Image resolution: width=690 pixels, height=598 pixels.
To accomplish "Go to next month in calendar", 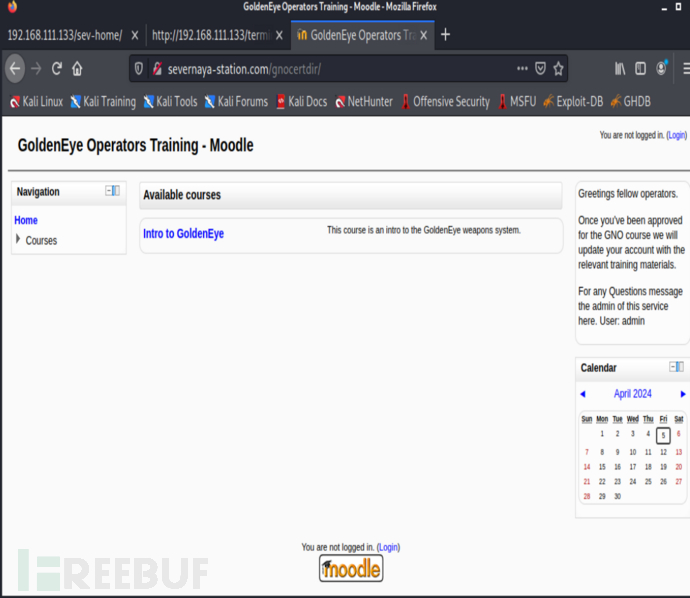I will pos(683,394).
